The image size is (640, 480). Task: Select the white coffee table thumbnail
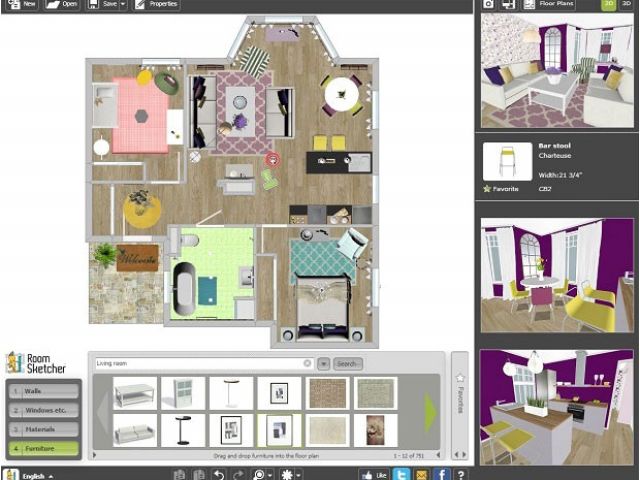[134, 393]
